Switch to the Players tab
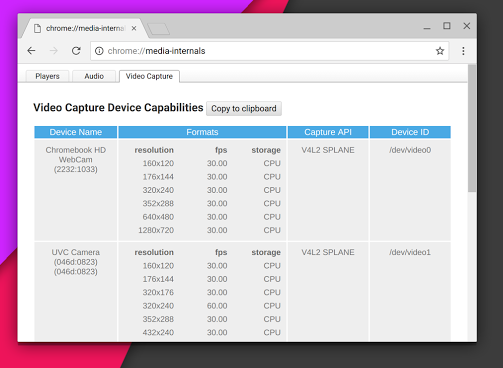 (x=47, y=76)
